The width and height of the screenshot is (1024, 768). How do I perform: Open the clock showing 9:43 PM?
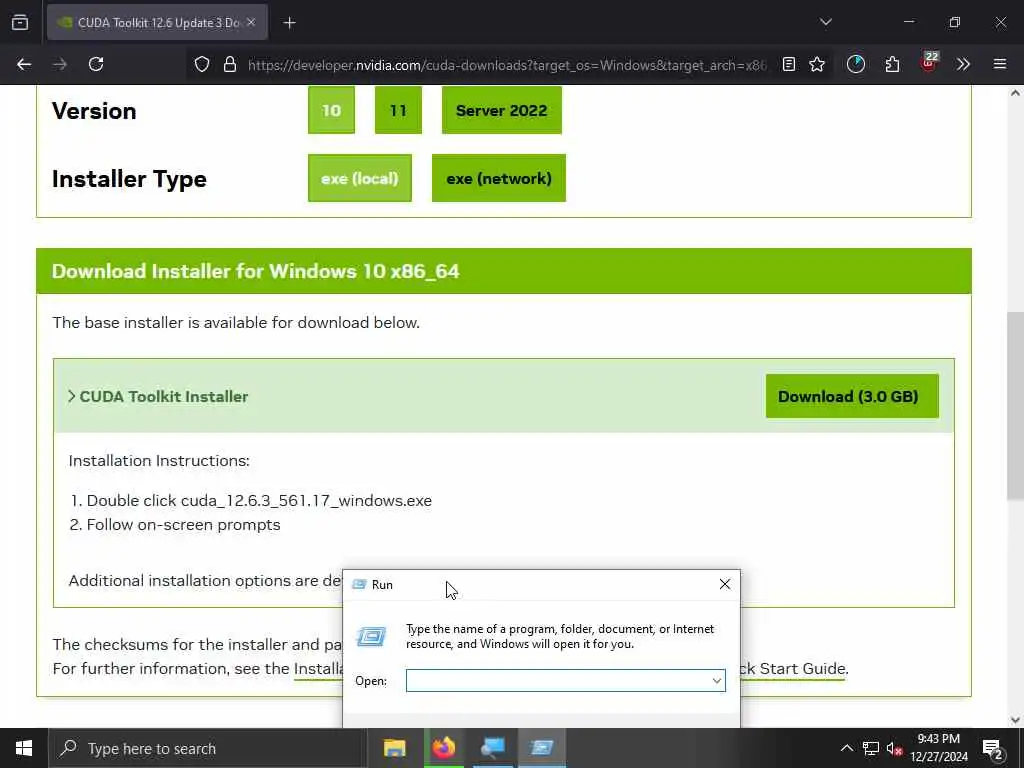coord(938,748)
